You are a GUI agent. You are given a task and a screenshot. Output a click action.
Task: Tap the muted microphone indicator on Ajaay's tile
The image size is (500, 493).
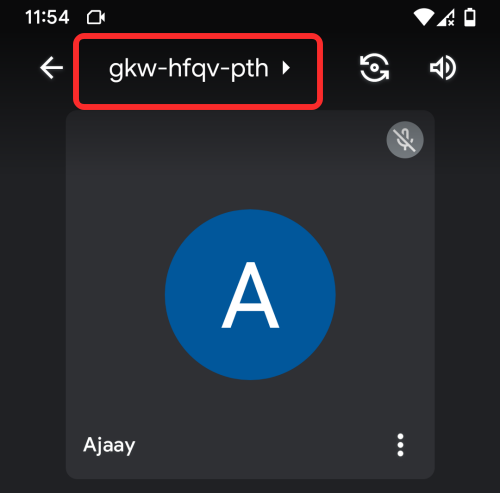pos(405,140)
